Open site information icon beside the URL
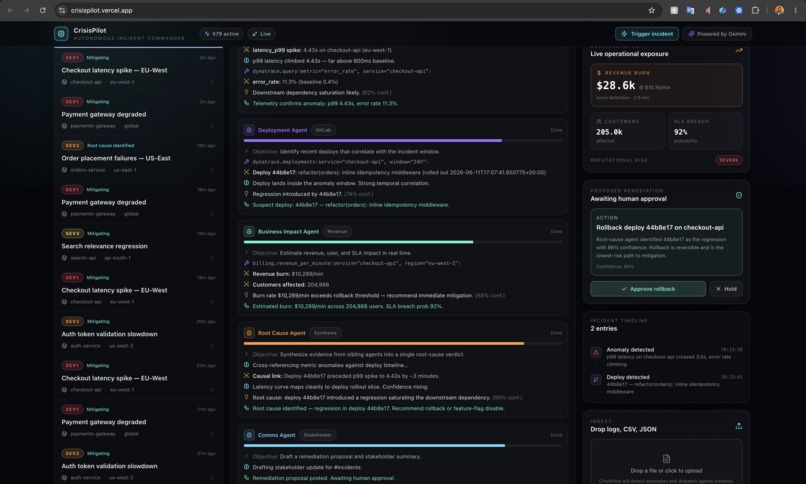Image resolution: width=806 pixels, height=484 pixels. tap(62, 10)
